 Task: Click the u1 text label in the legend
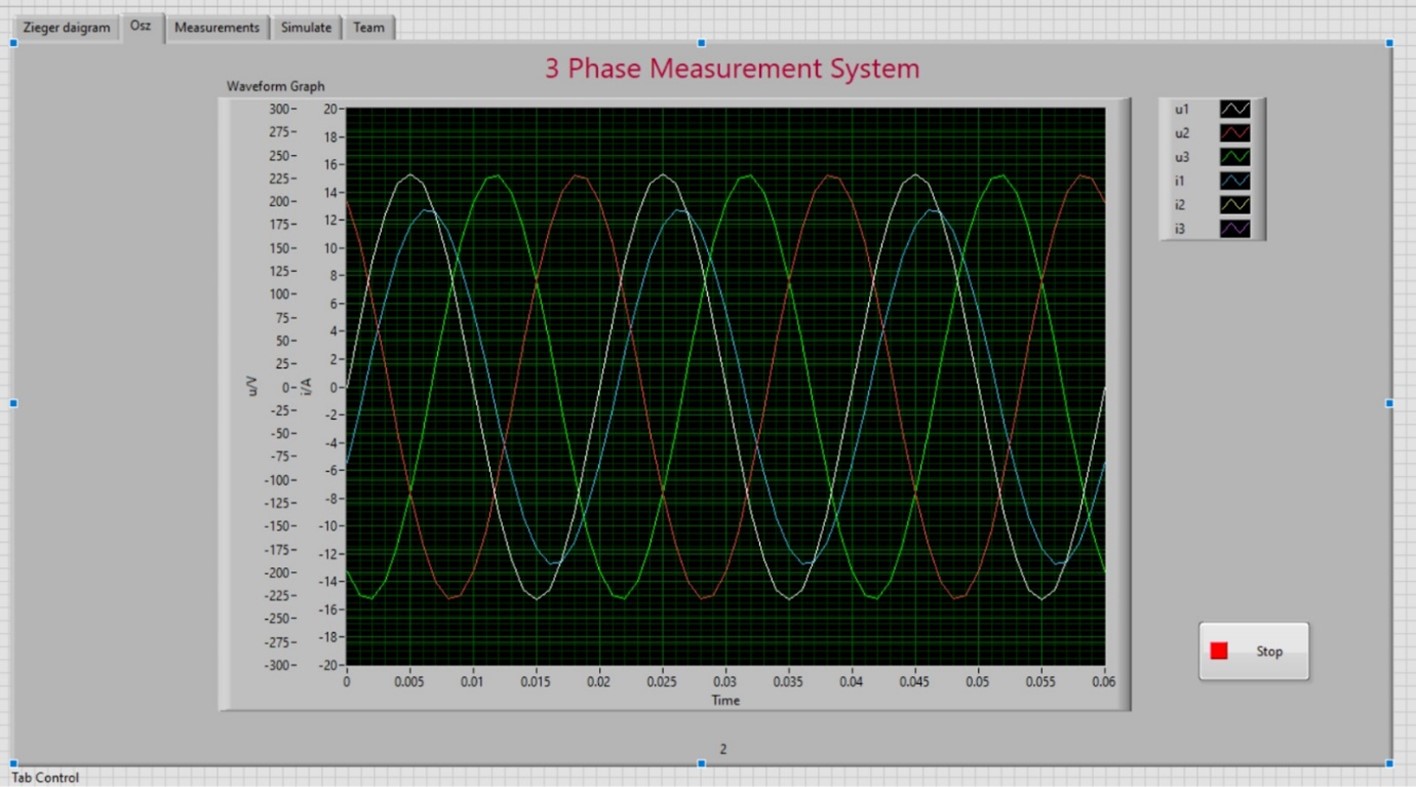tap(1180, 109)
